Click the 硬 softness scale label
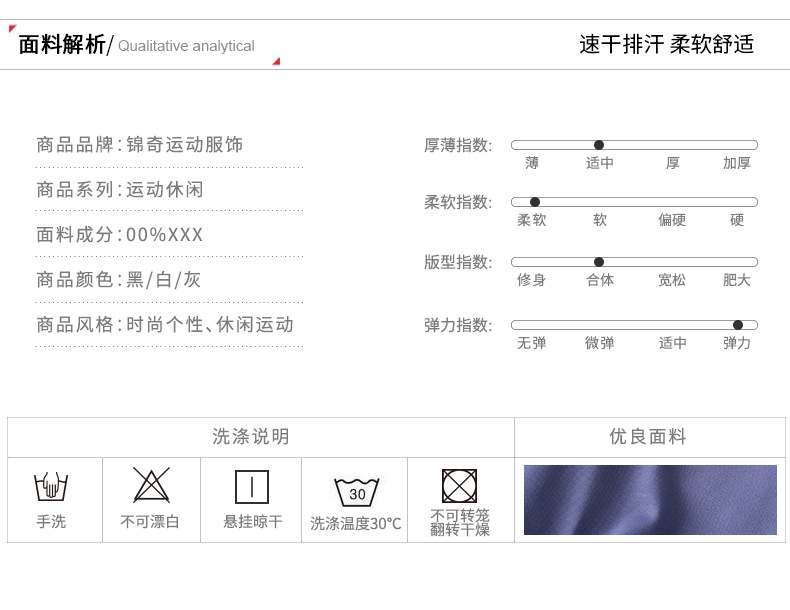790x610 pixels. [737, 220]
